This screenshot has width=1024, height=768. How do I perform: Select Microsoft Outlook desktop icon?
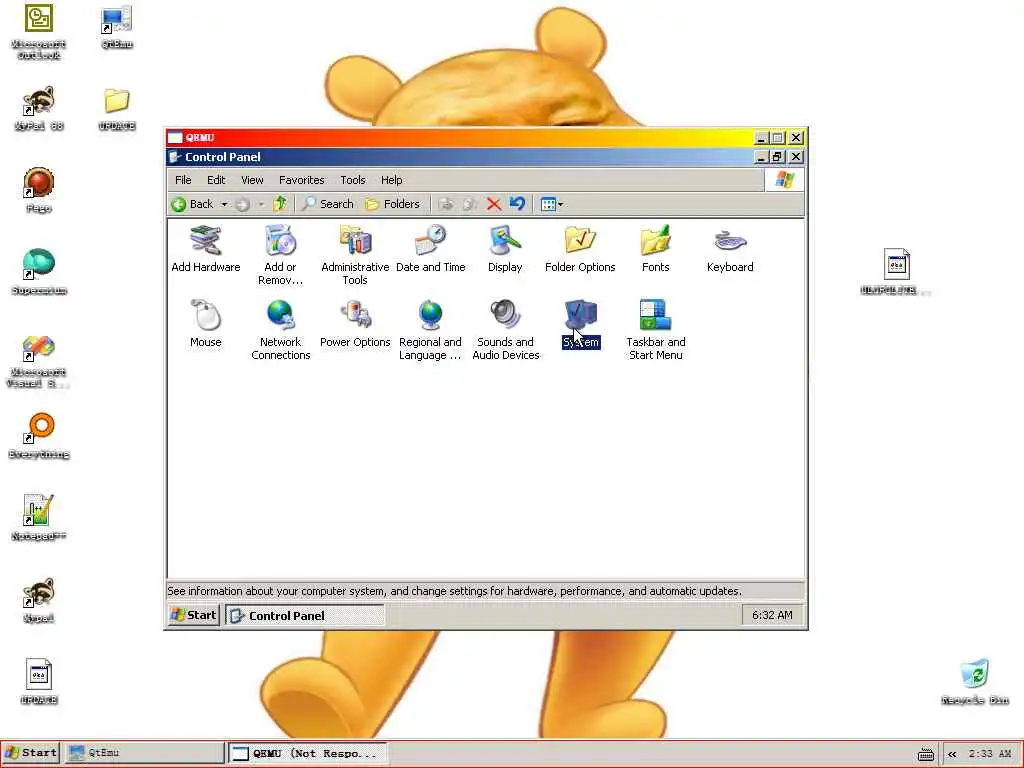pos(39,32)
